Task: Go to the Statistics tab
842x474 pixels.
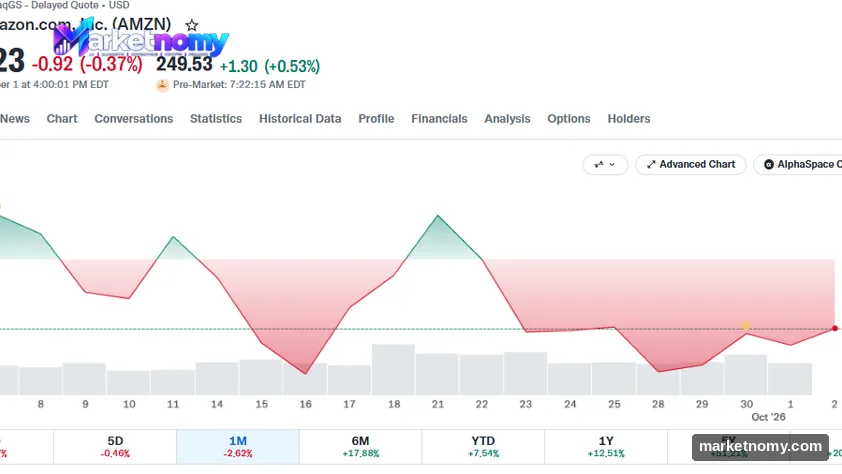Action: (x=216, y=119)
